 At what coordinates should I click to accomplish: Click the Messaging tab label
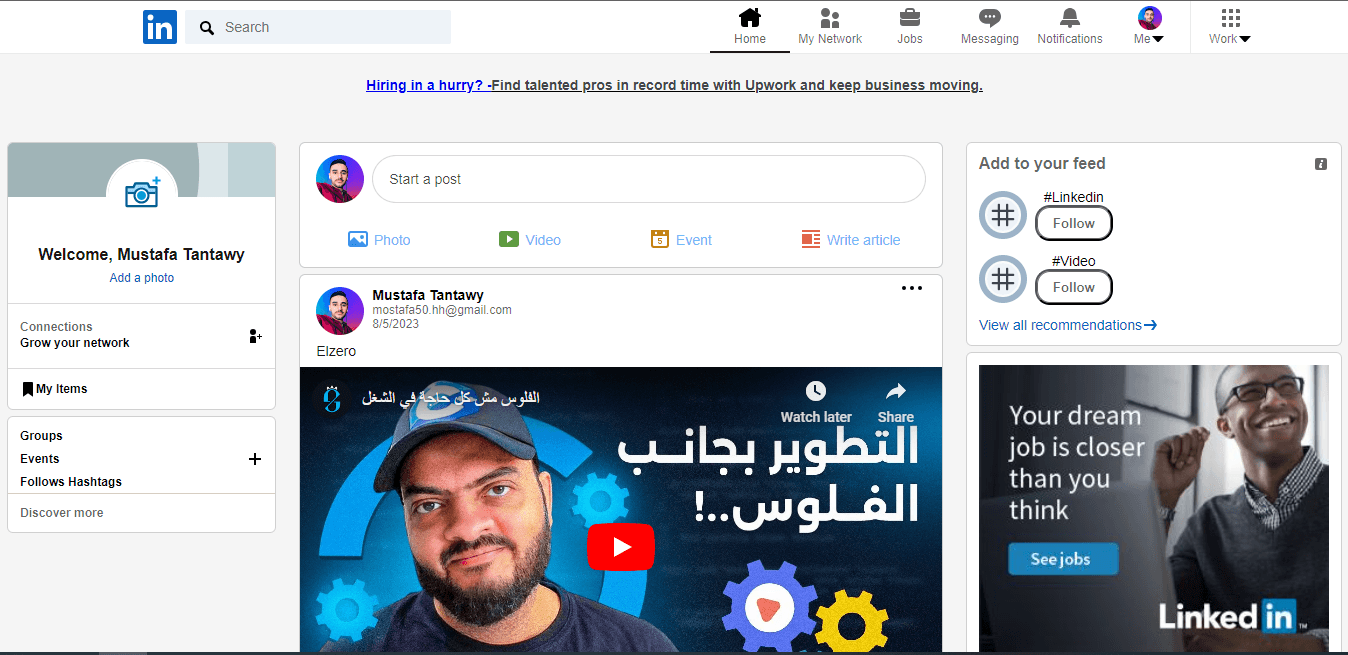coord(990,39)
